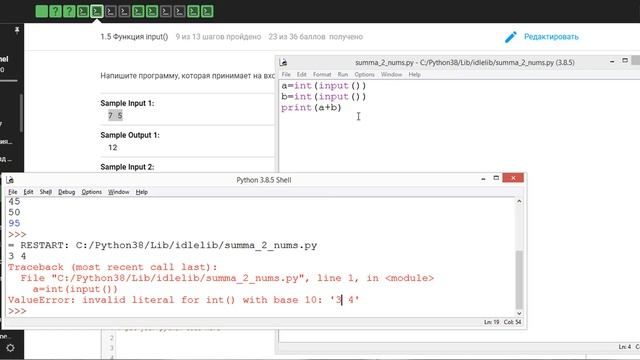Click the Shell vertical scrollbar thumb
Viewport: 640px width, 360px height.
tap(519, 280)
